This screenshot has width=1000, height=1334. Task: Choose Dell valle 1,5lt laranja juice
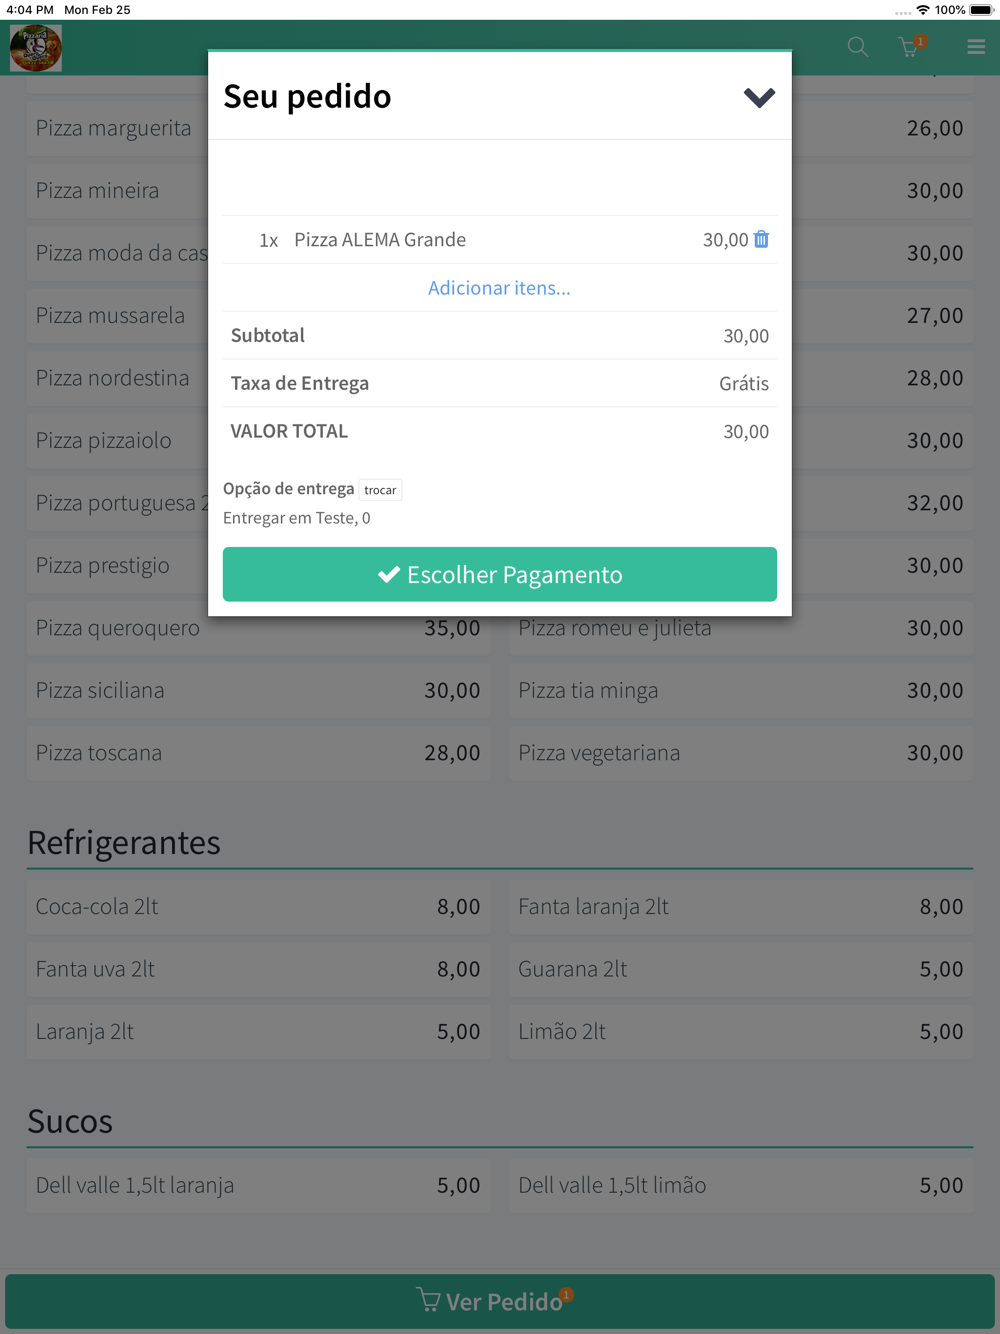(258, 1185)
